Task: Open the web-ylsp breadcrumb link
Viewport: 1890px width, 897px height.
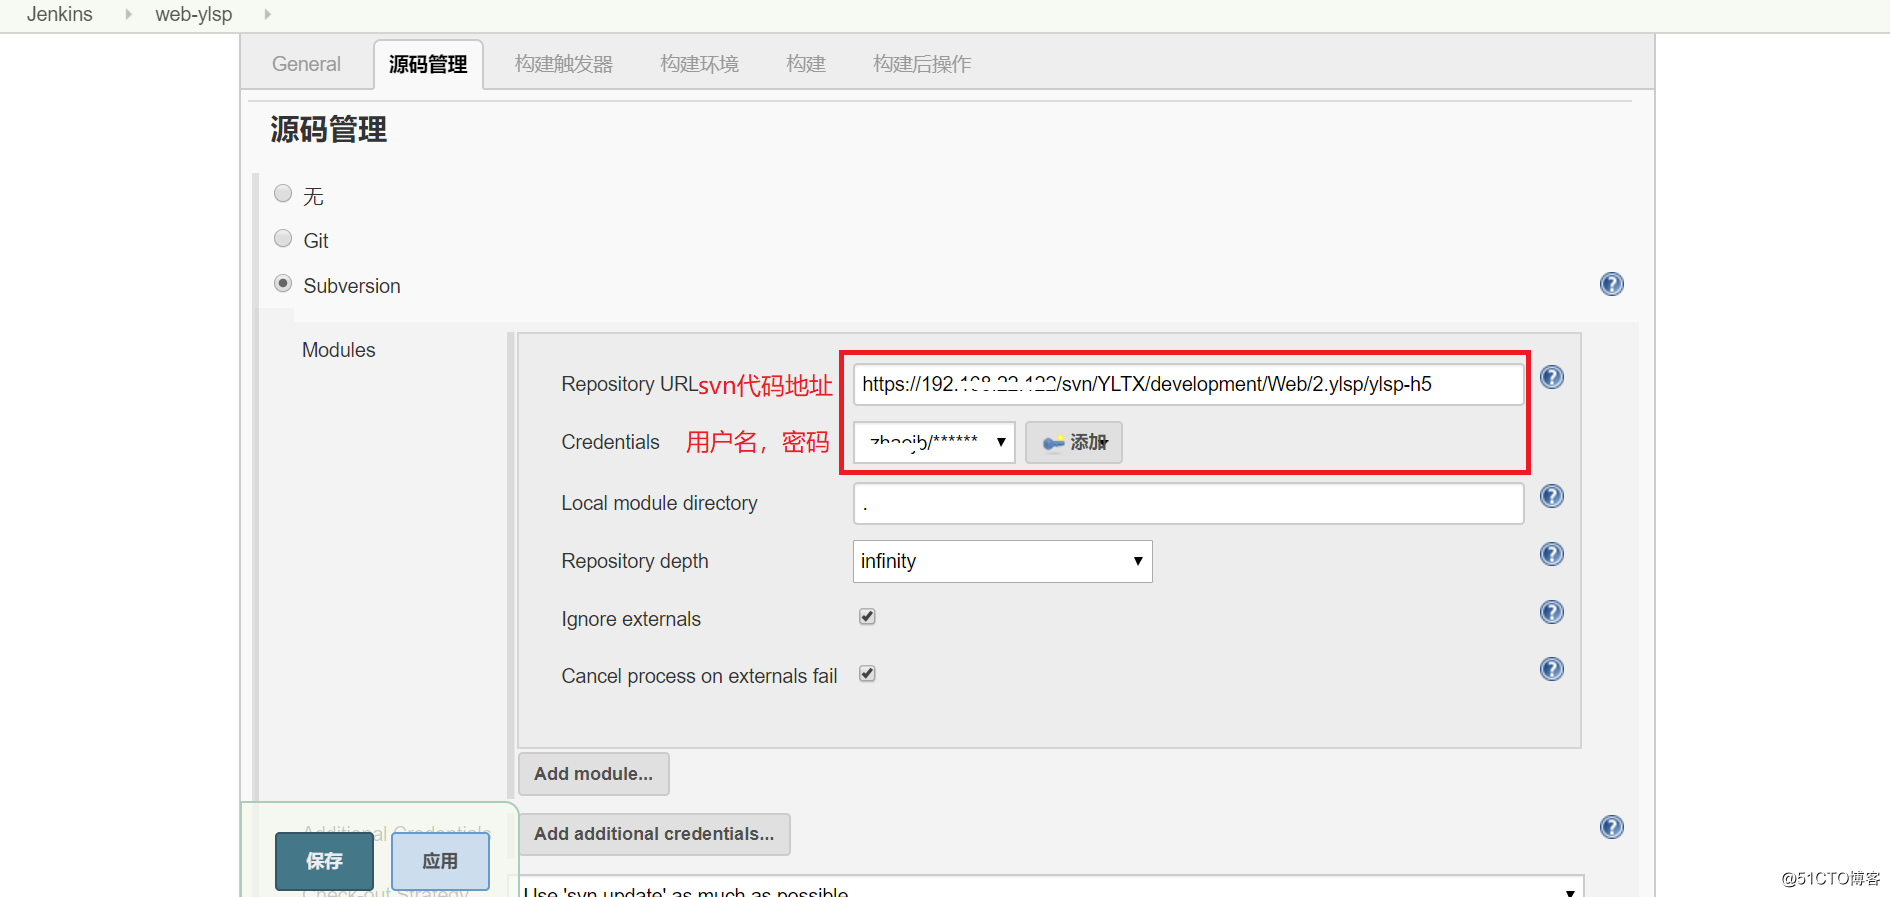Action: click(x=194, y=14)
